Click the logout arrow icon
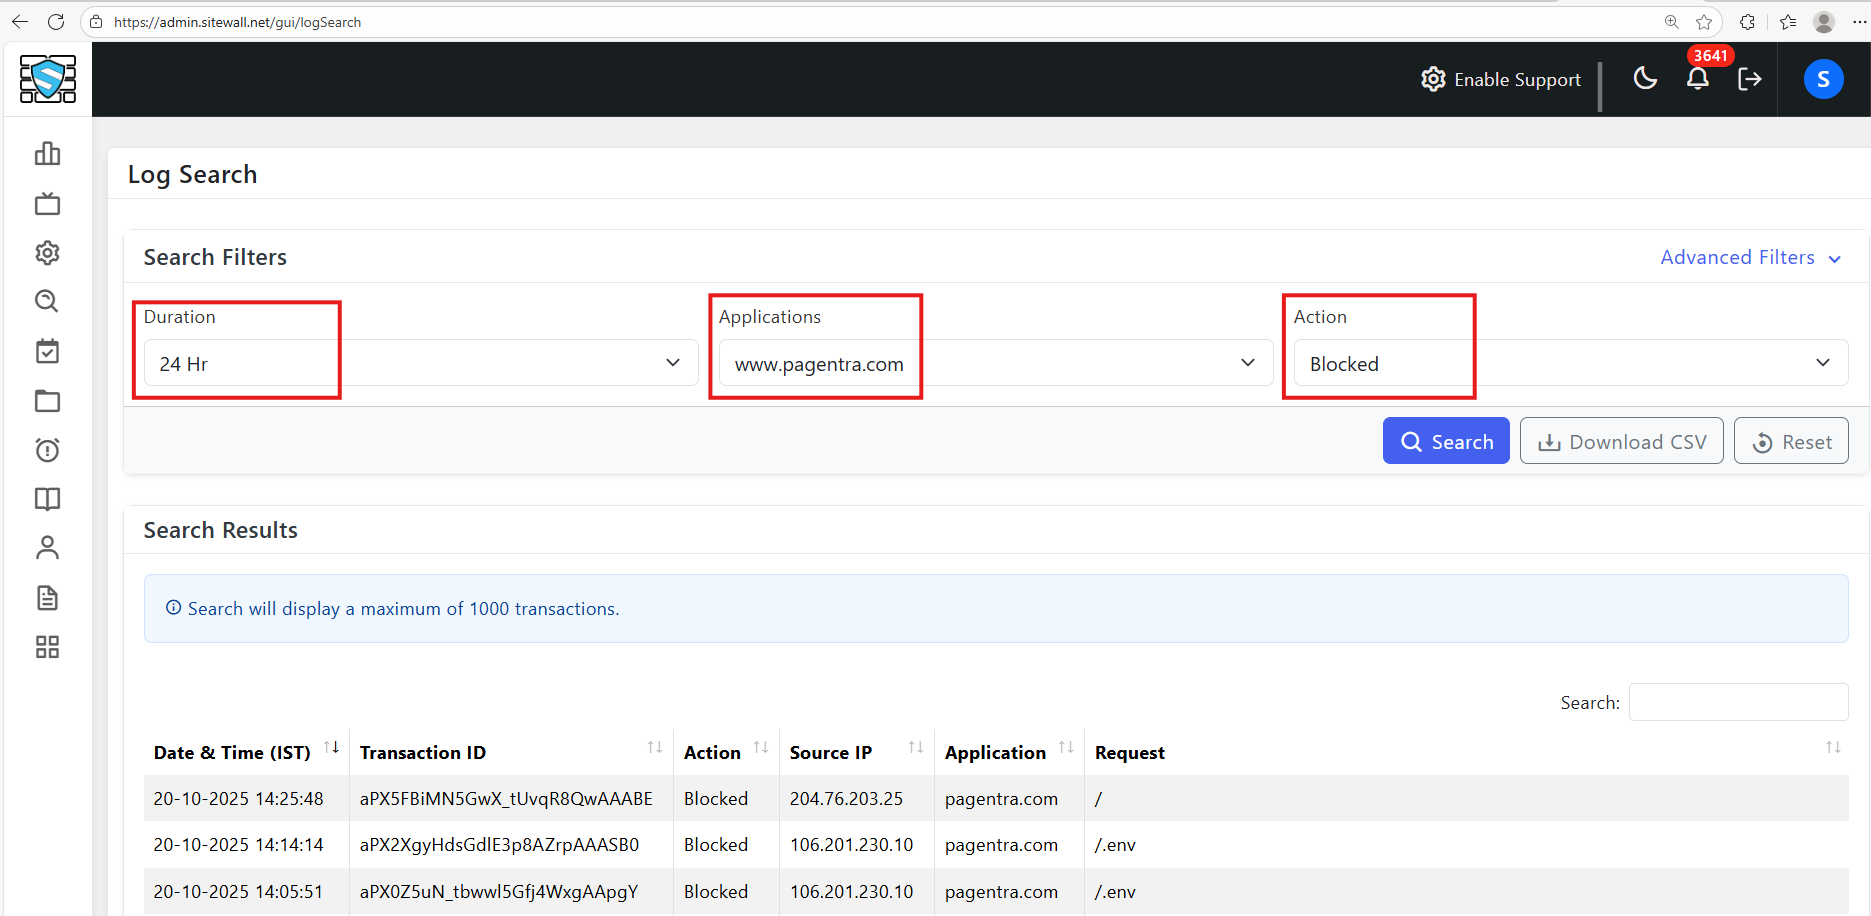 pos(1749,79)
